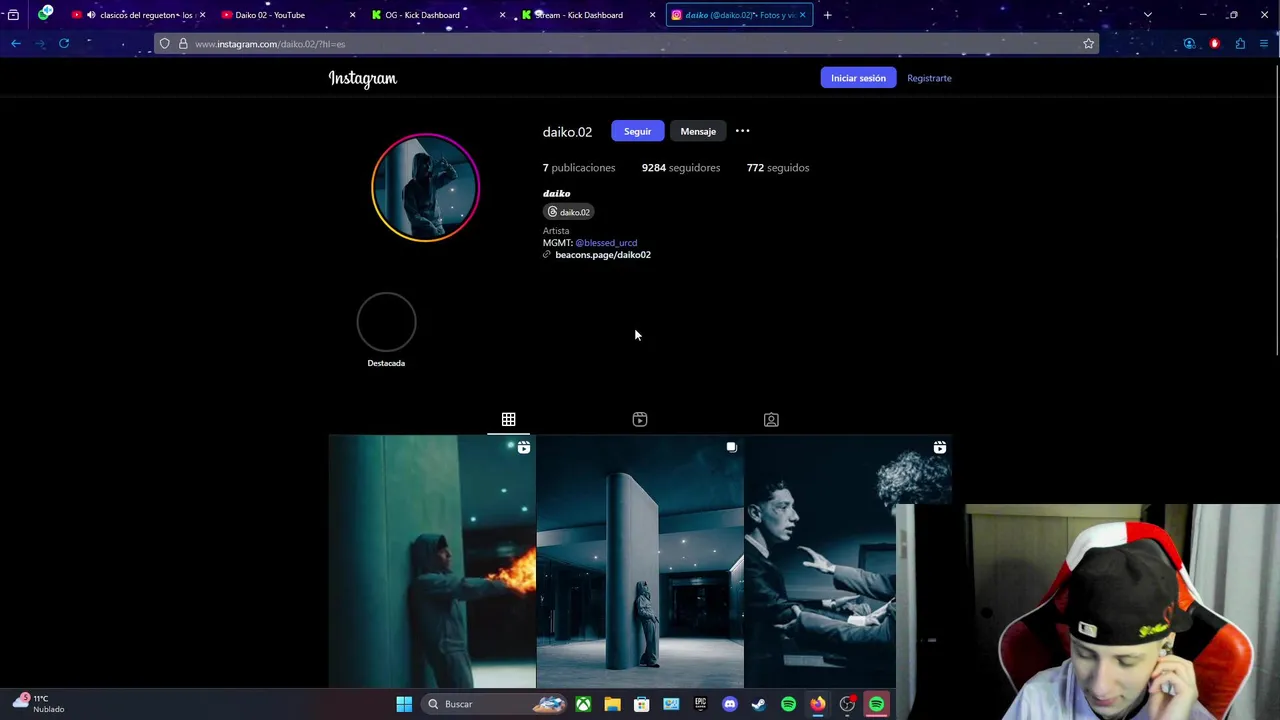1280x720 pixels.
Task: Open Firefox from the taskbar
Action: tap(817, 704)
